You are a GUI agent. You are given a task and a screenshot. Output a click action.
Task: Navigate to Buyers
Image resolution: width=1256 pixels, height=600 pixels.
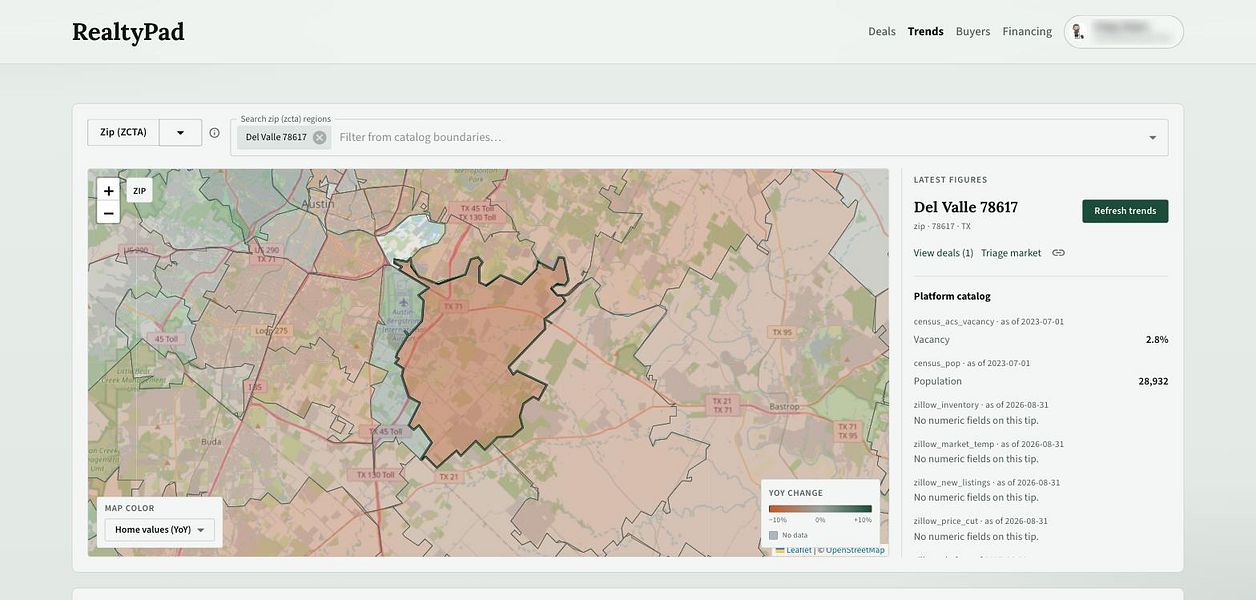973,32
